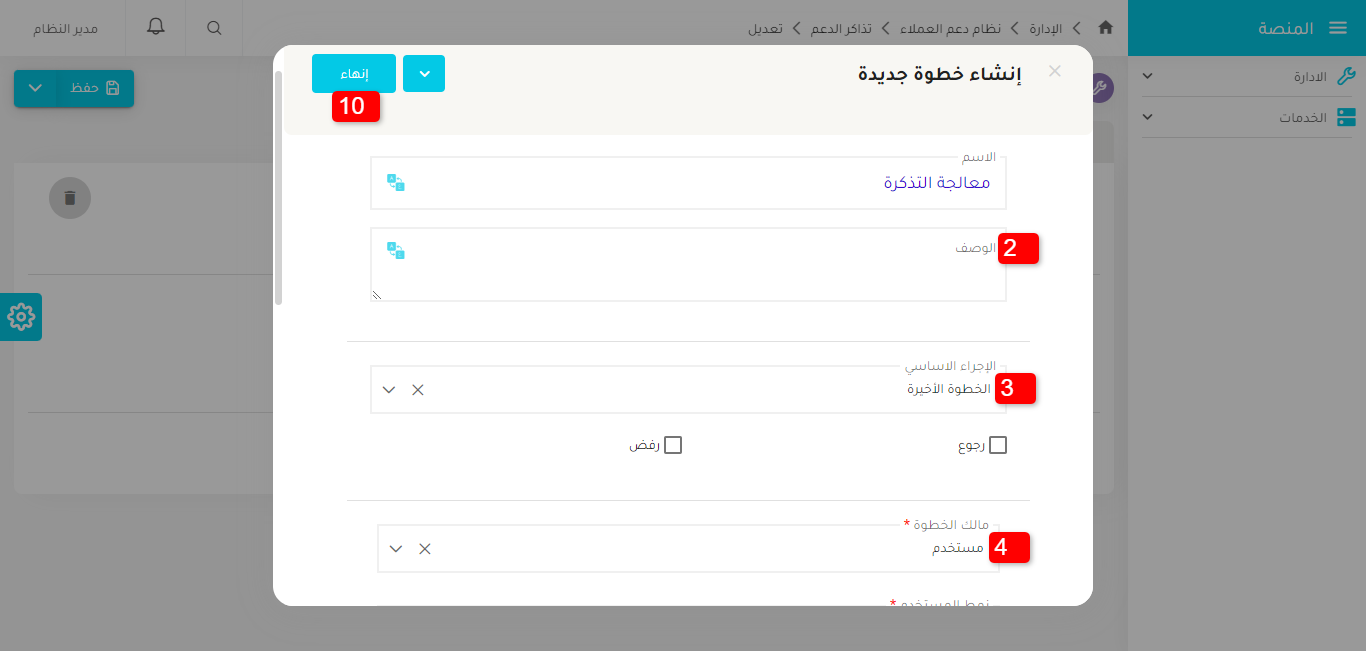This screenshot has width=1366, height=651.
Task: Expand the dropdown arrow next to إنهاء
Action: [424, 73]
